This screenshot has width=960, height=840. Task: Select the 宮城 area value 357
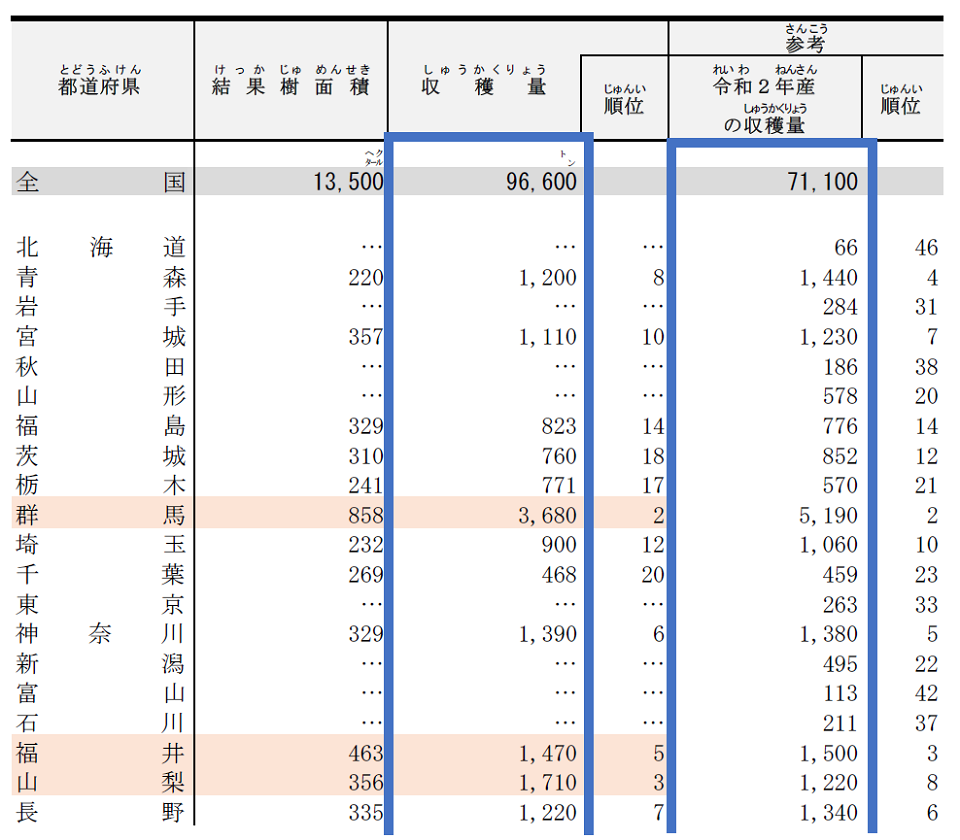pos(365,337)
